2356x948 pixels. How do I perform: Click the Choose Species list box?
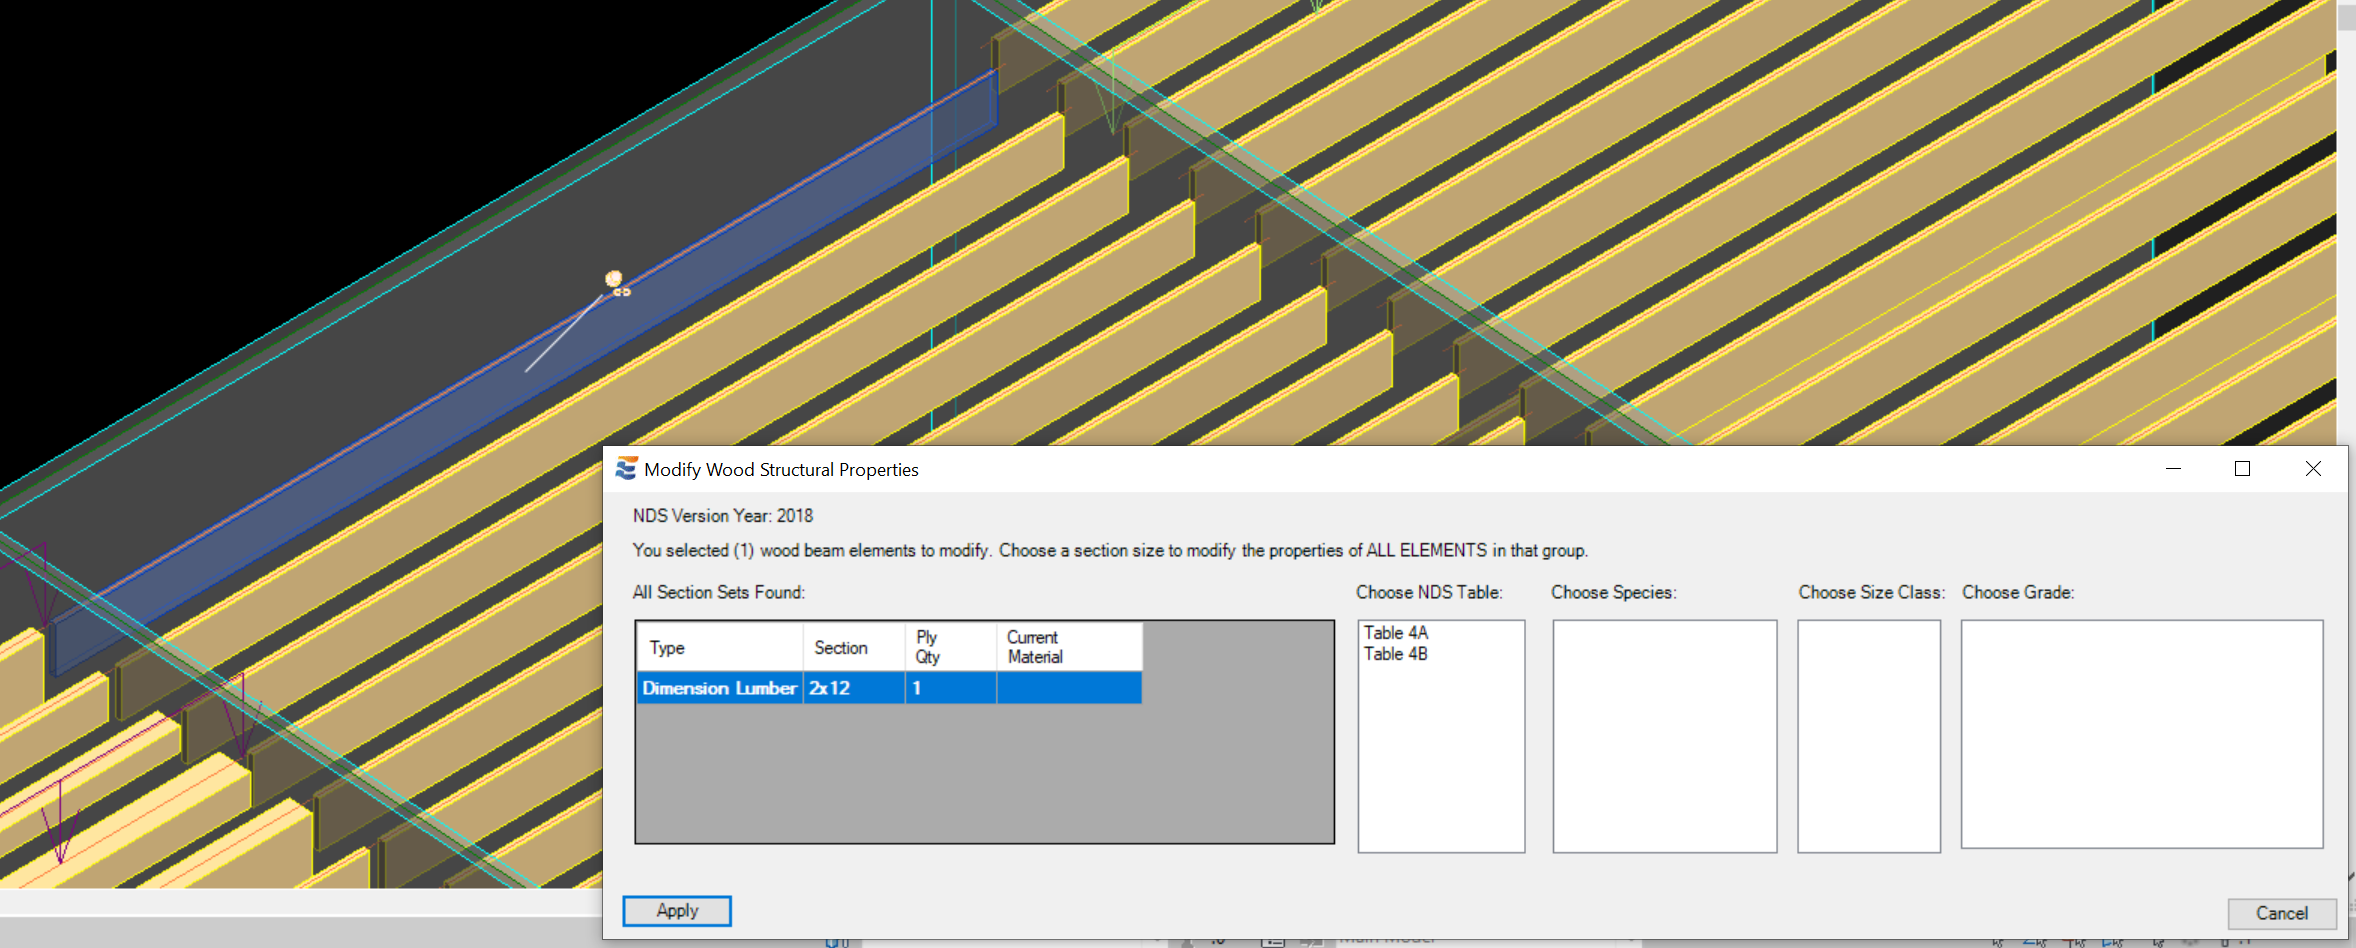pyautogui.click(x=1665, y=736)
